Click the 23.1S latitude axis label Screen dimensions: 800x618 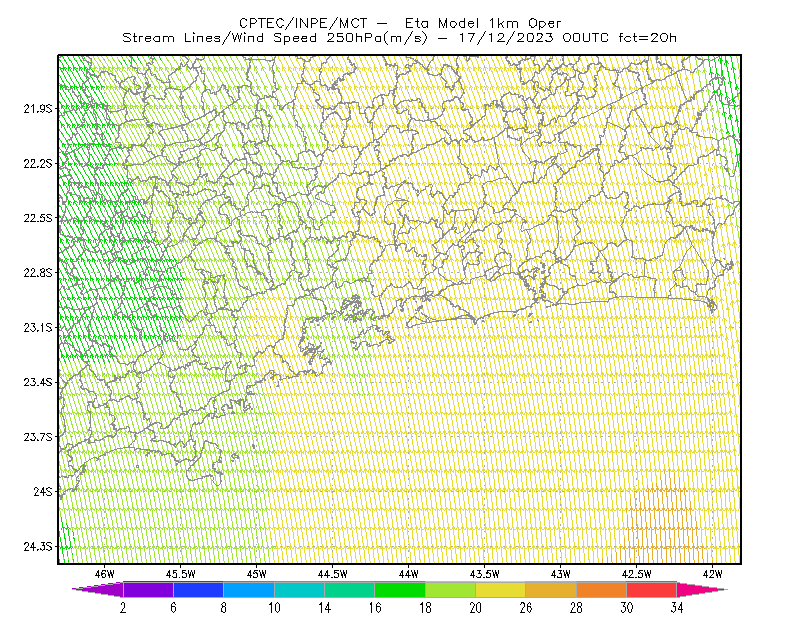[x=38, y=328]
